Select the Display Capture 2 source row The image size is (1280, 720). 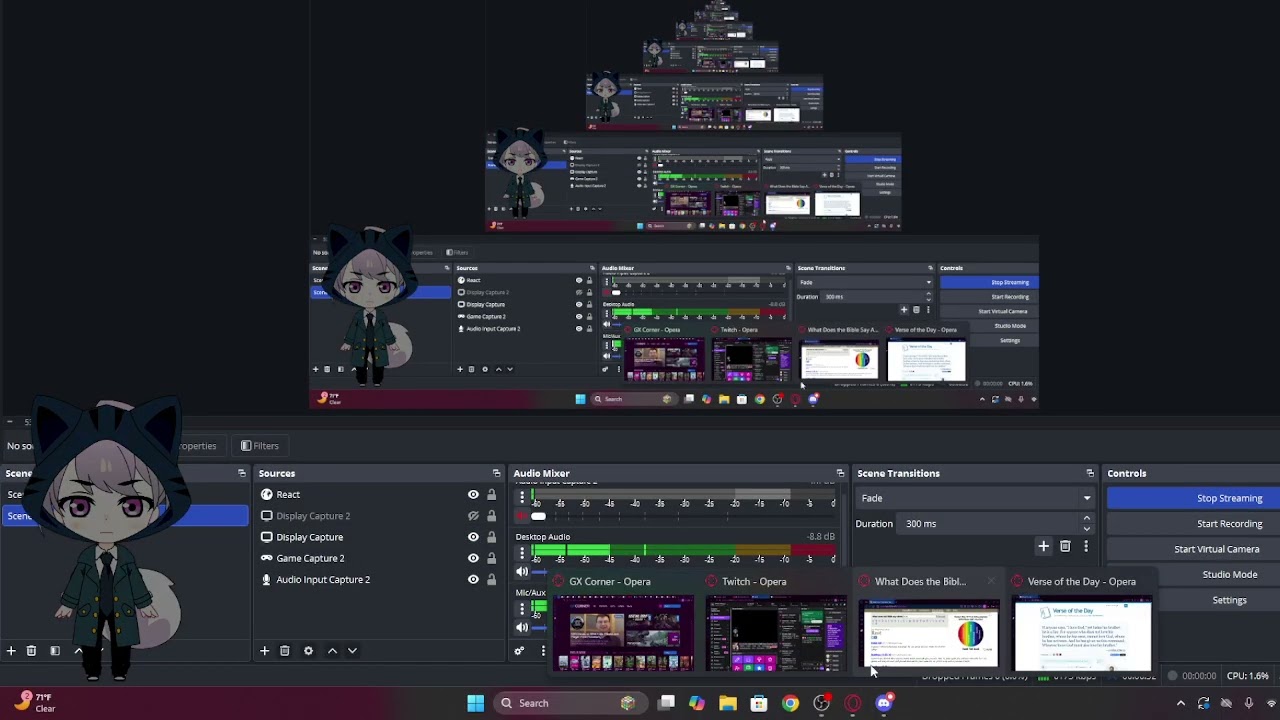(380, 516)
